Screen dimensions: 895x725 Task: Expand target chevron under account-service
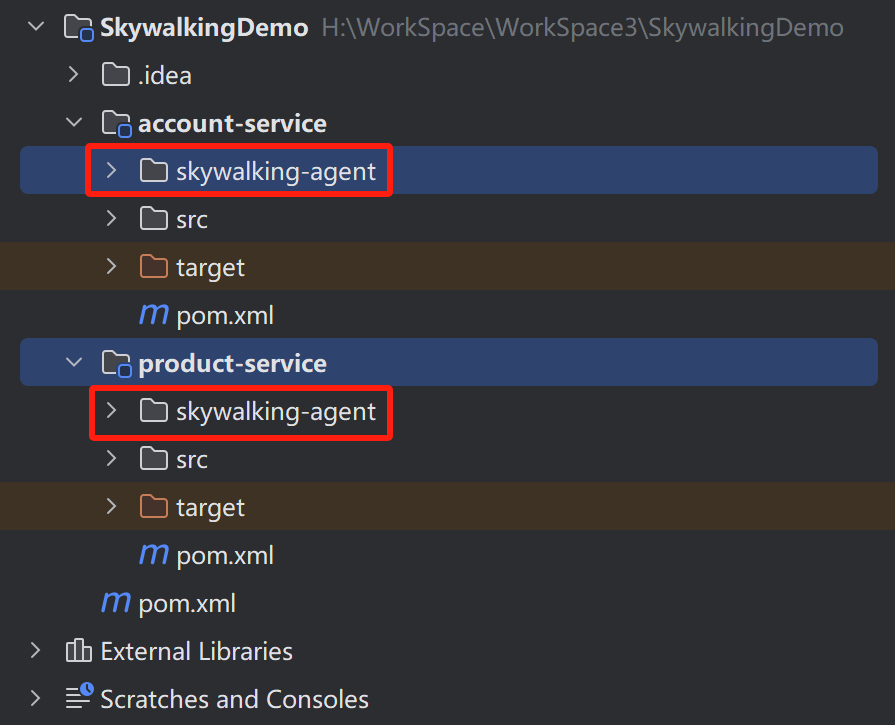[x=111, y=266]
